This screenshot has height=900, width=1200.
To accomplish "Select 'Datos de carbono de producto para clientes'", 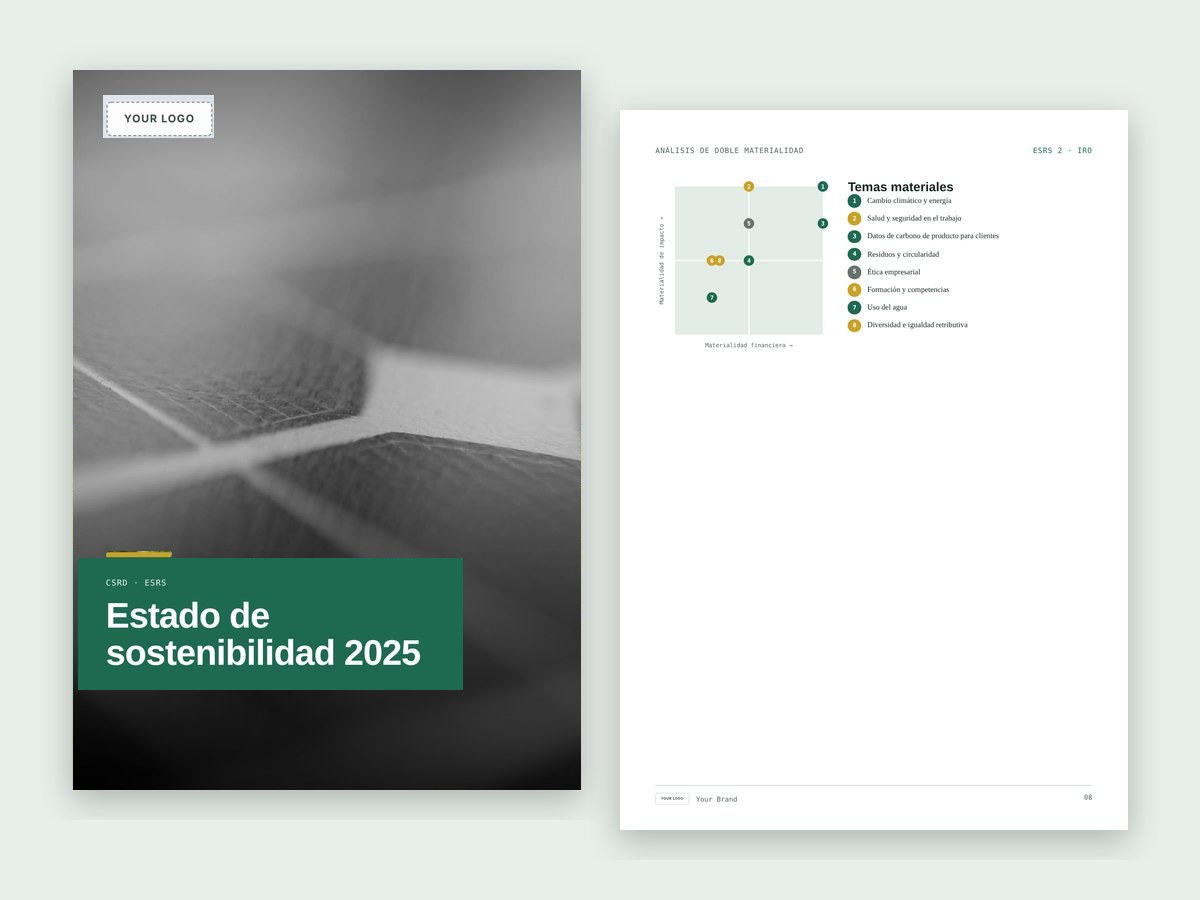I will [933, 237].
